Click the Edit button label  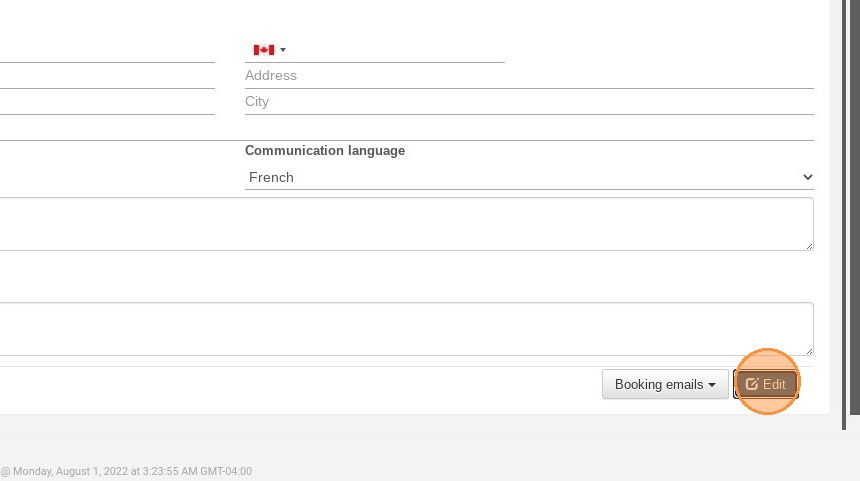point(774,384)
